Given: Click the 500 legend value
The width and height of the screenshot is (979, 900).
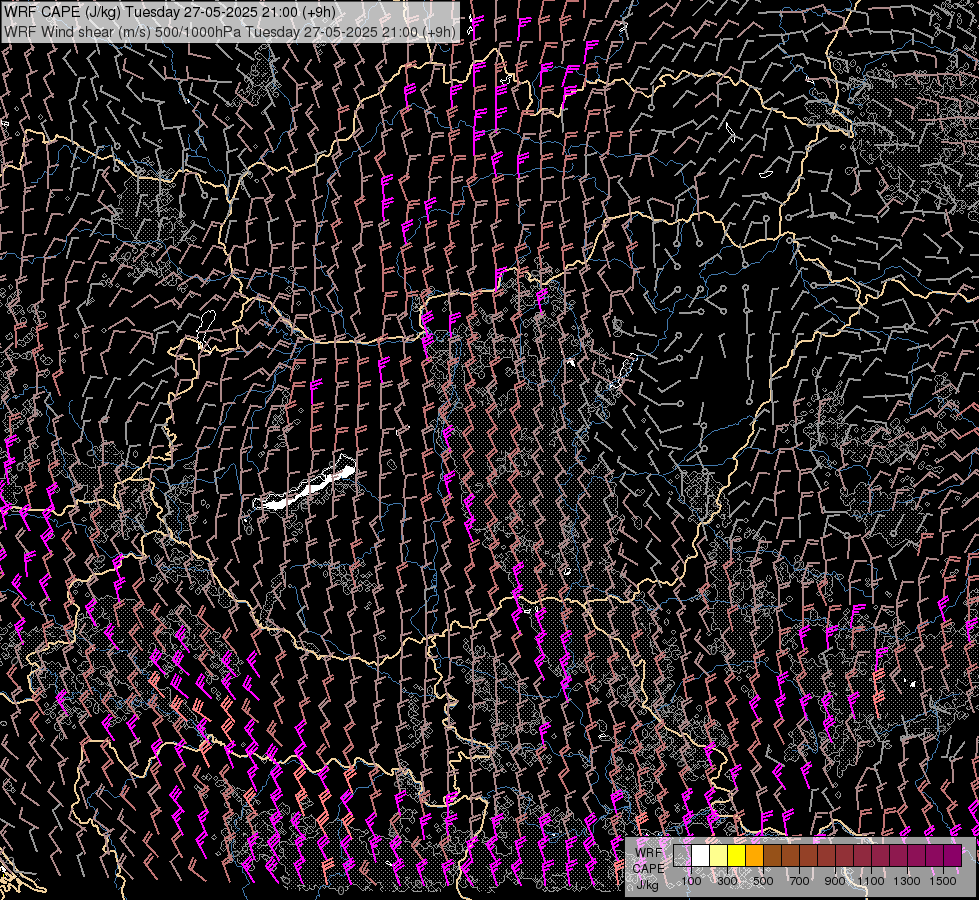Looking at the screenshot, I should point(763,881).
